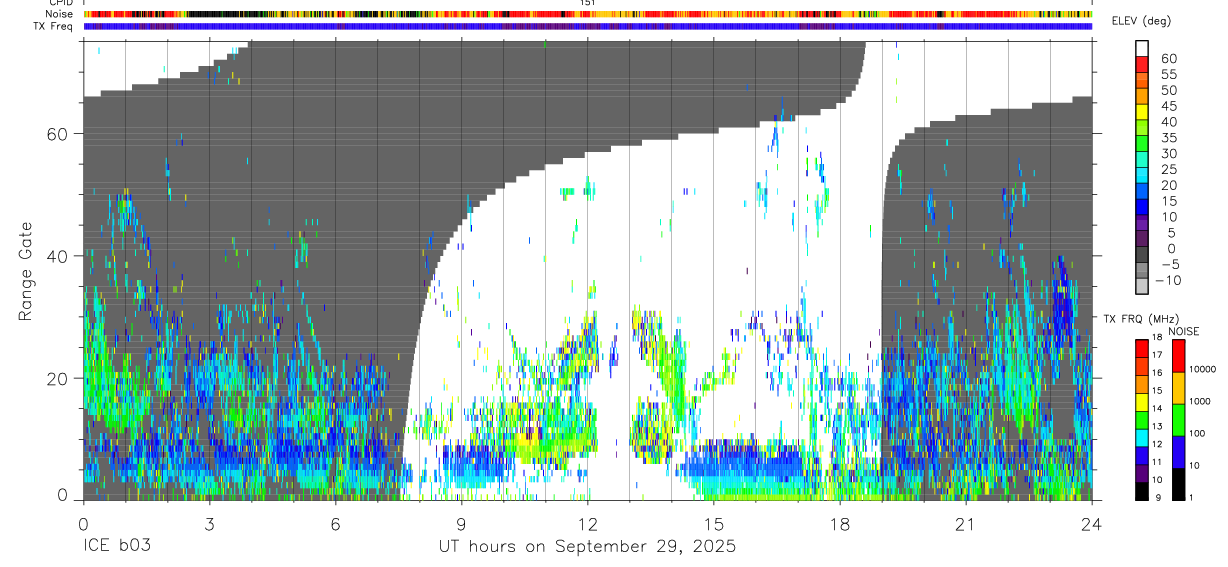1228x567 pixels.
Task: Click the white top cap of ELEV bar
Action: tap(1142, 49)
